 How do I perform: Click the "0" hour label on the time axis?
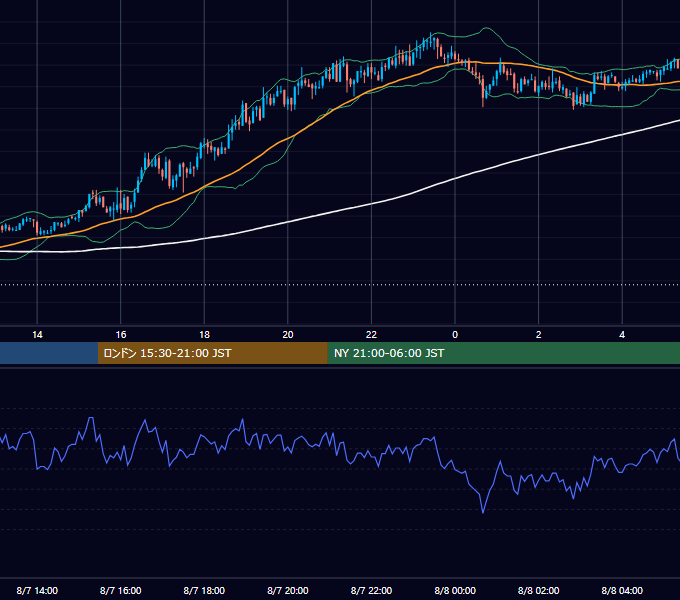click(455, 335)
